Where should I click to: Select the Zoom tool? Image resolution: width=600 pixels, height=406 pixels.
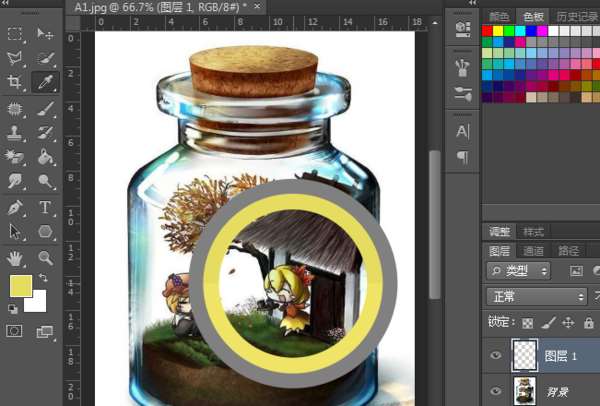point(45,258)
